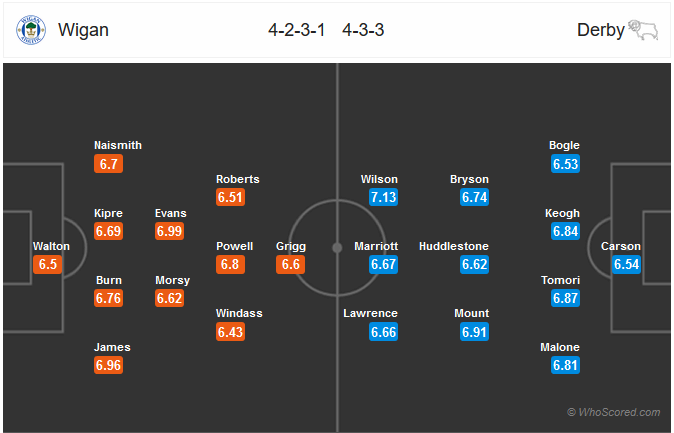The image size is (674, 433).
Task: Click the WhoScored.com watermark link
Action: coord(613,412)
